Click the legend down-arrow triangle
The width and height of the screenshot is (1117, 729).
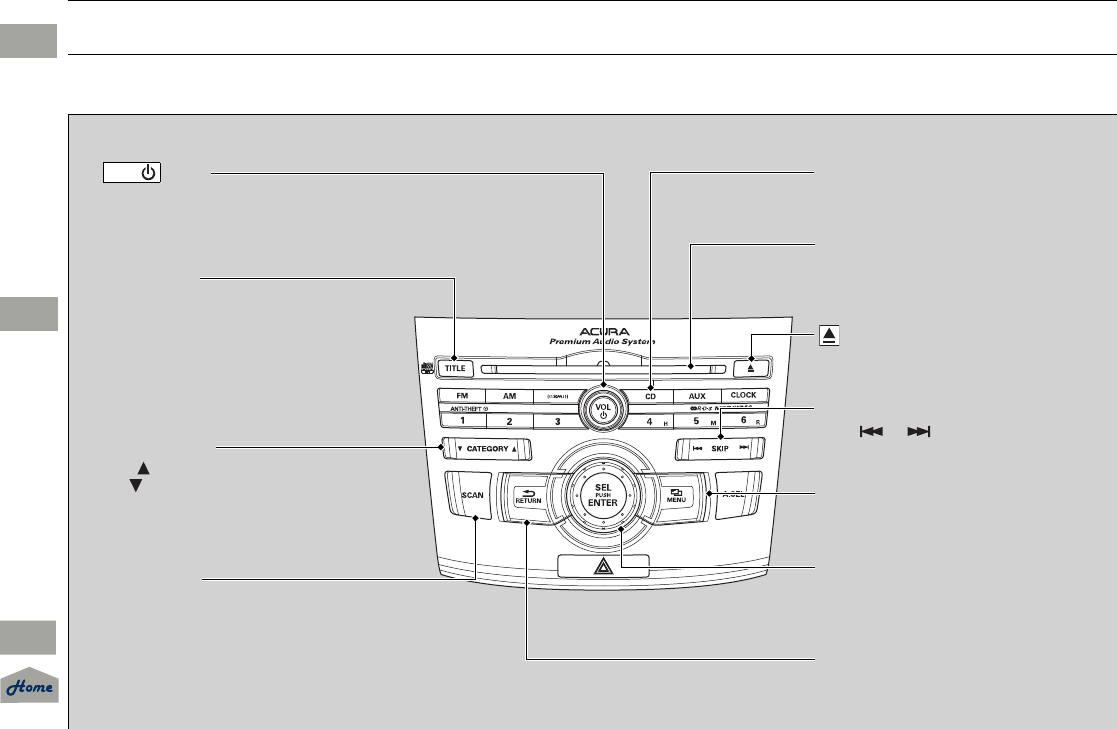click(135, 485)
